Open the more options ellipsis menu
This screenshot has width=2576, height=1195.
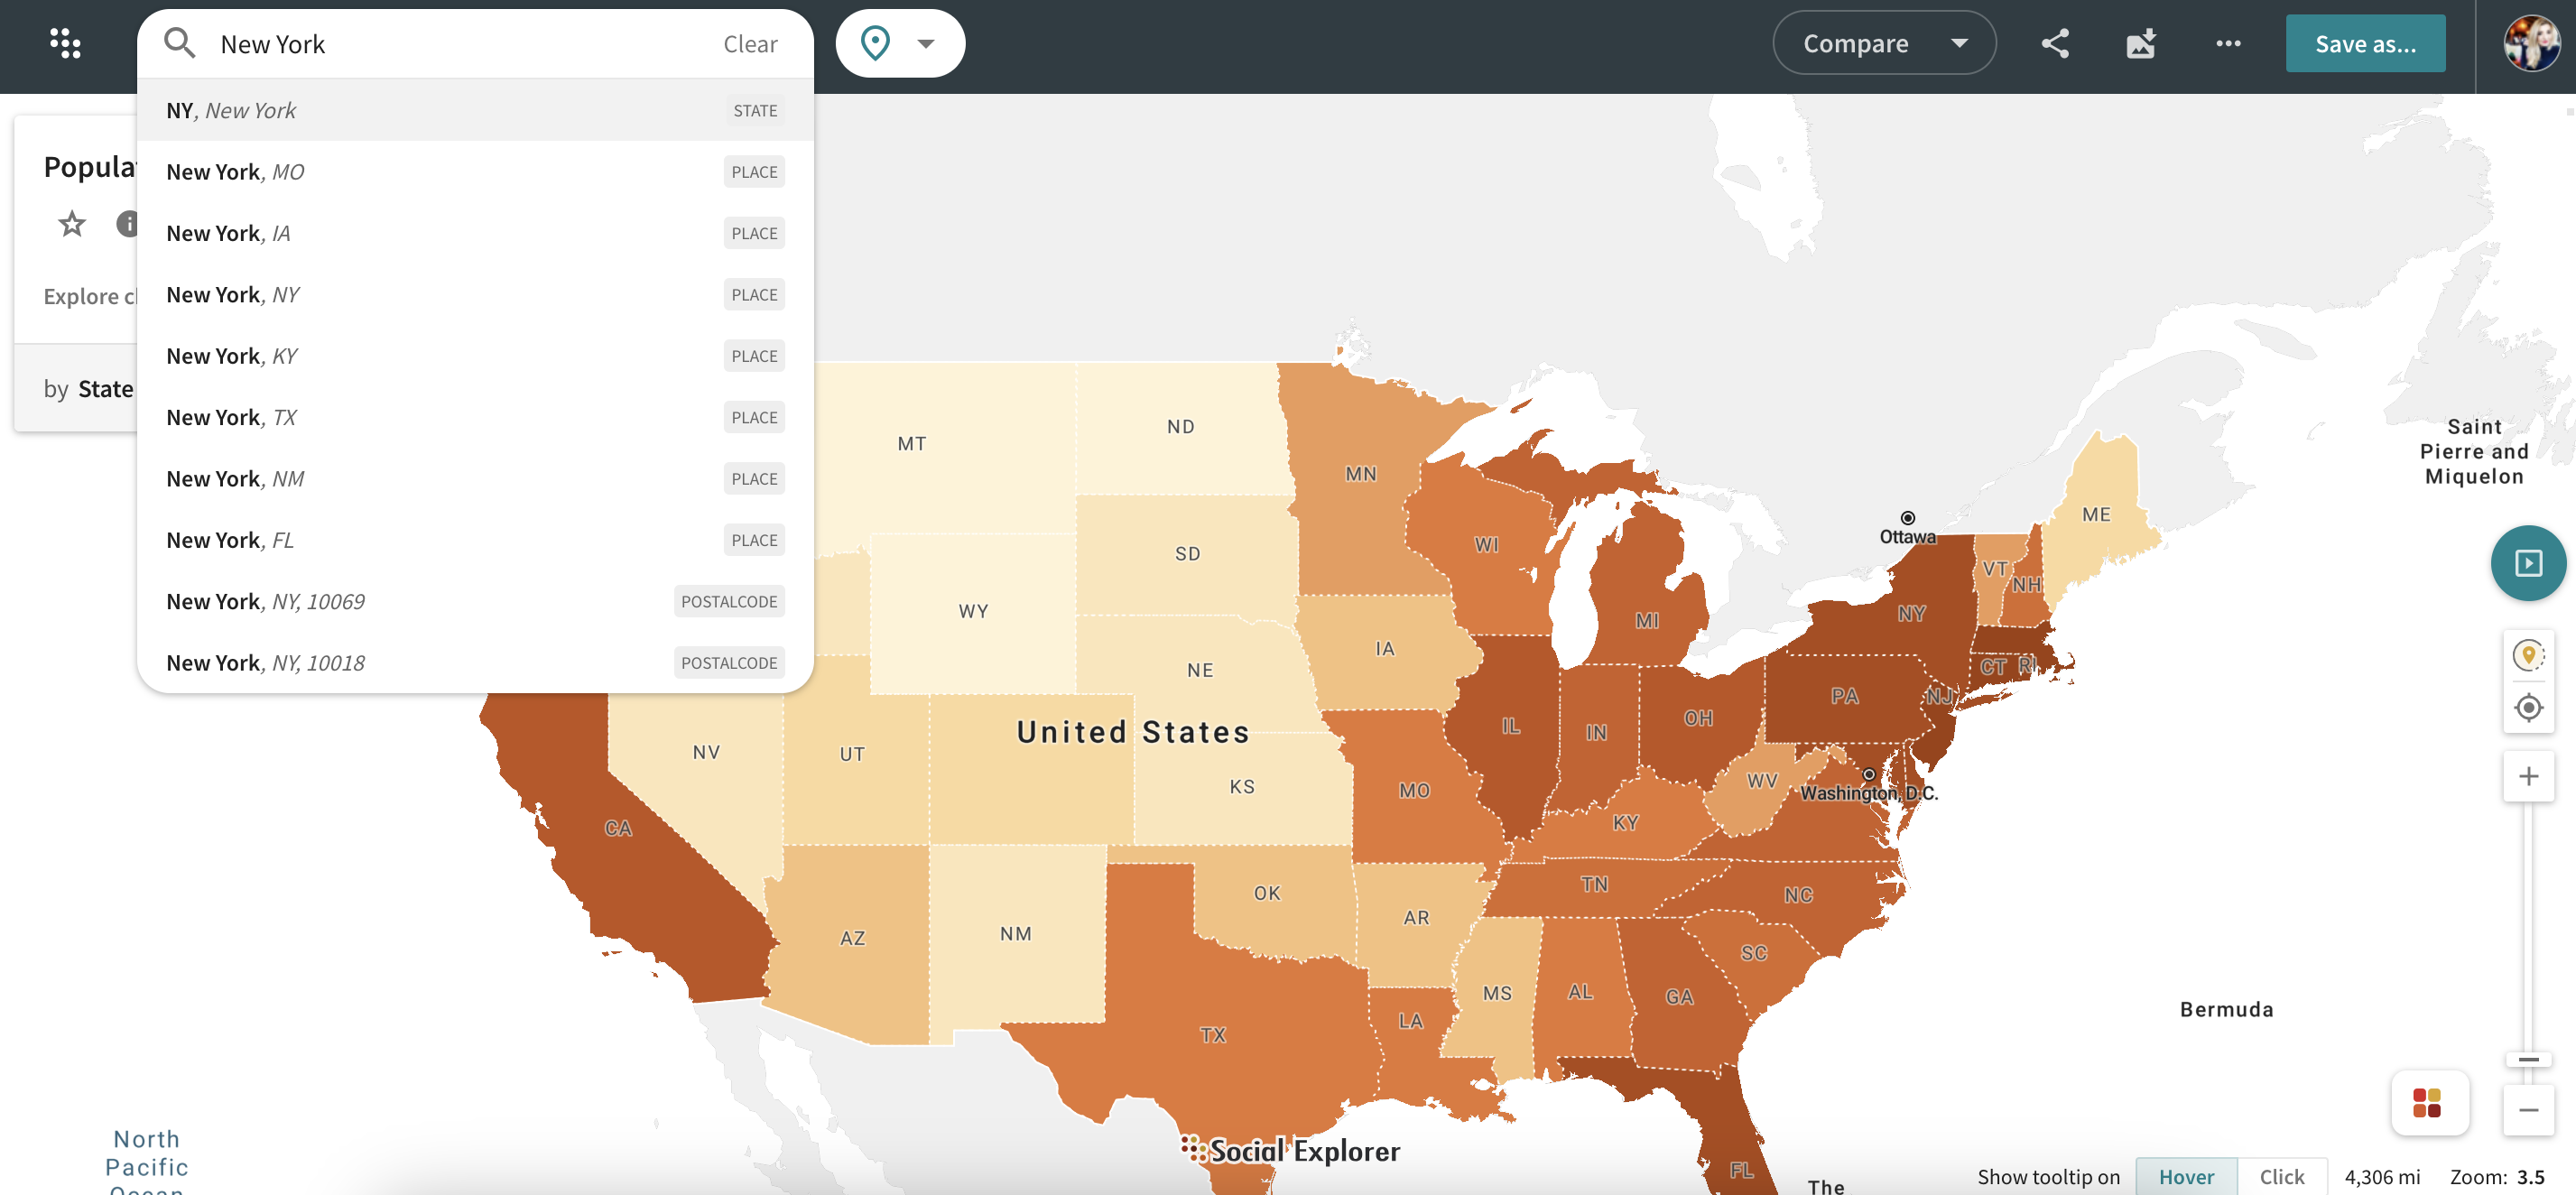tap(2227, 43)
